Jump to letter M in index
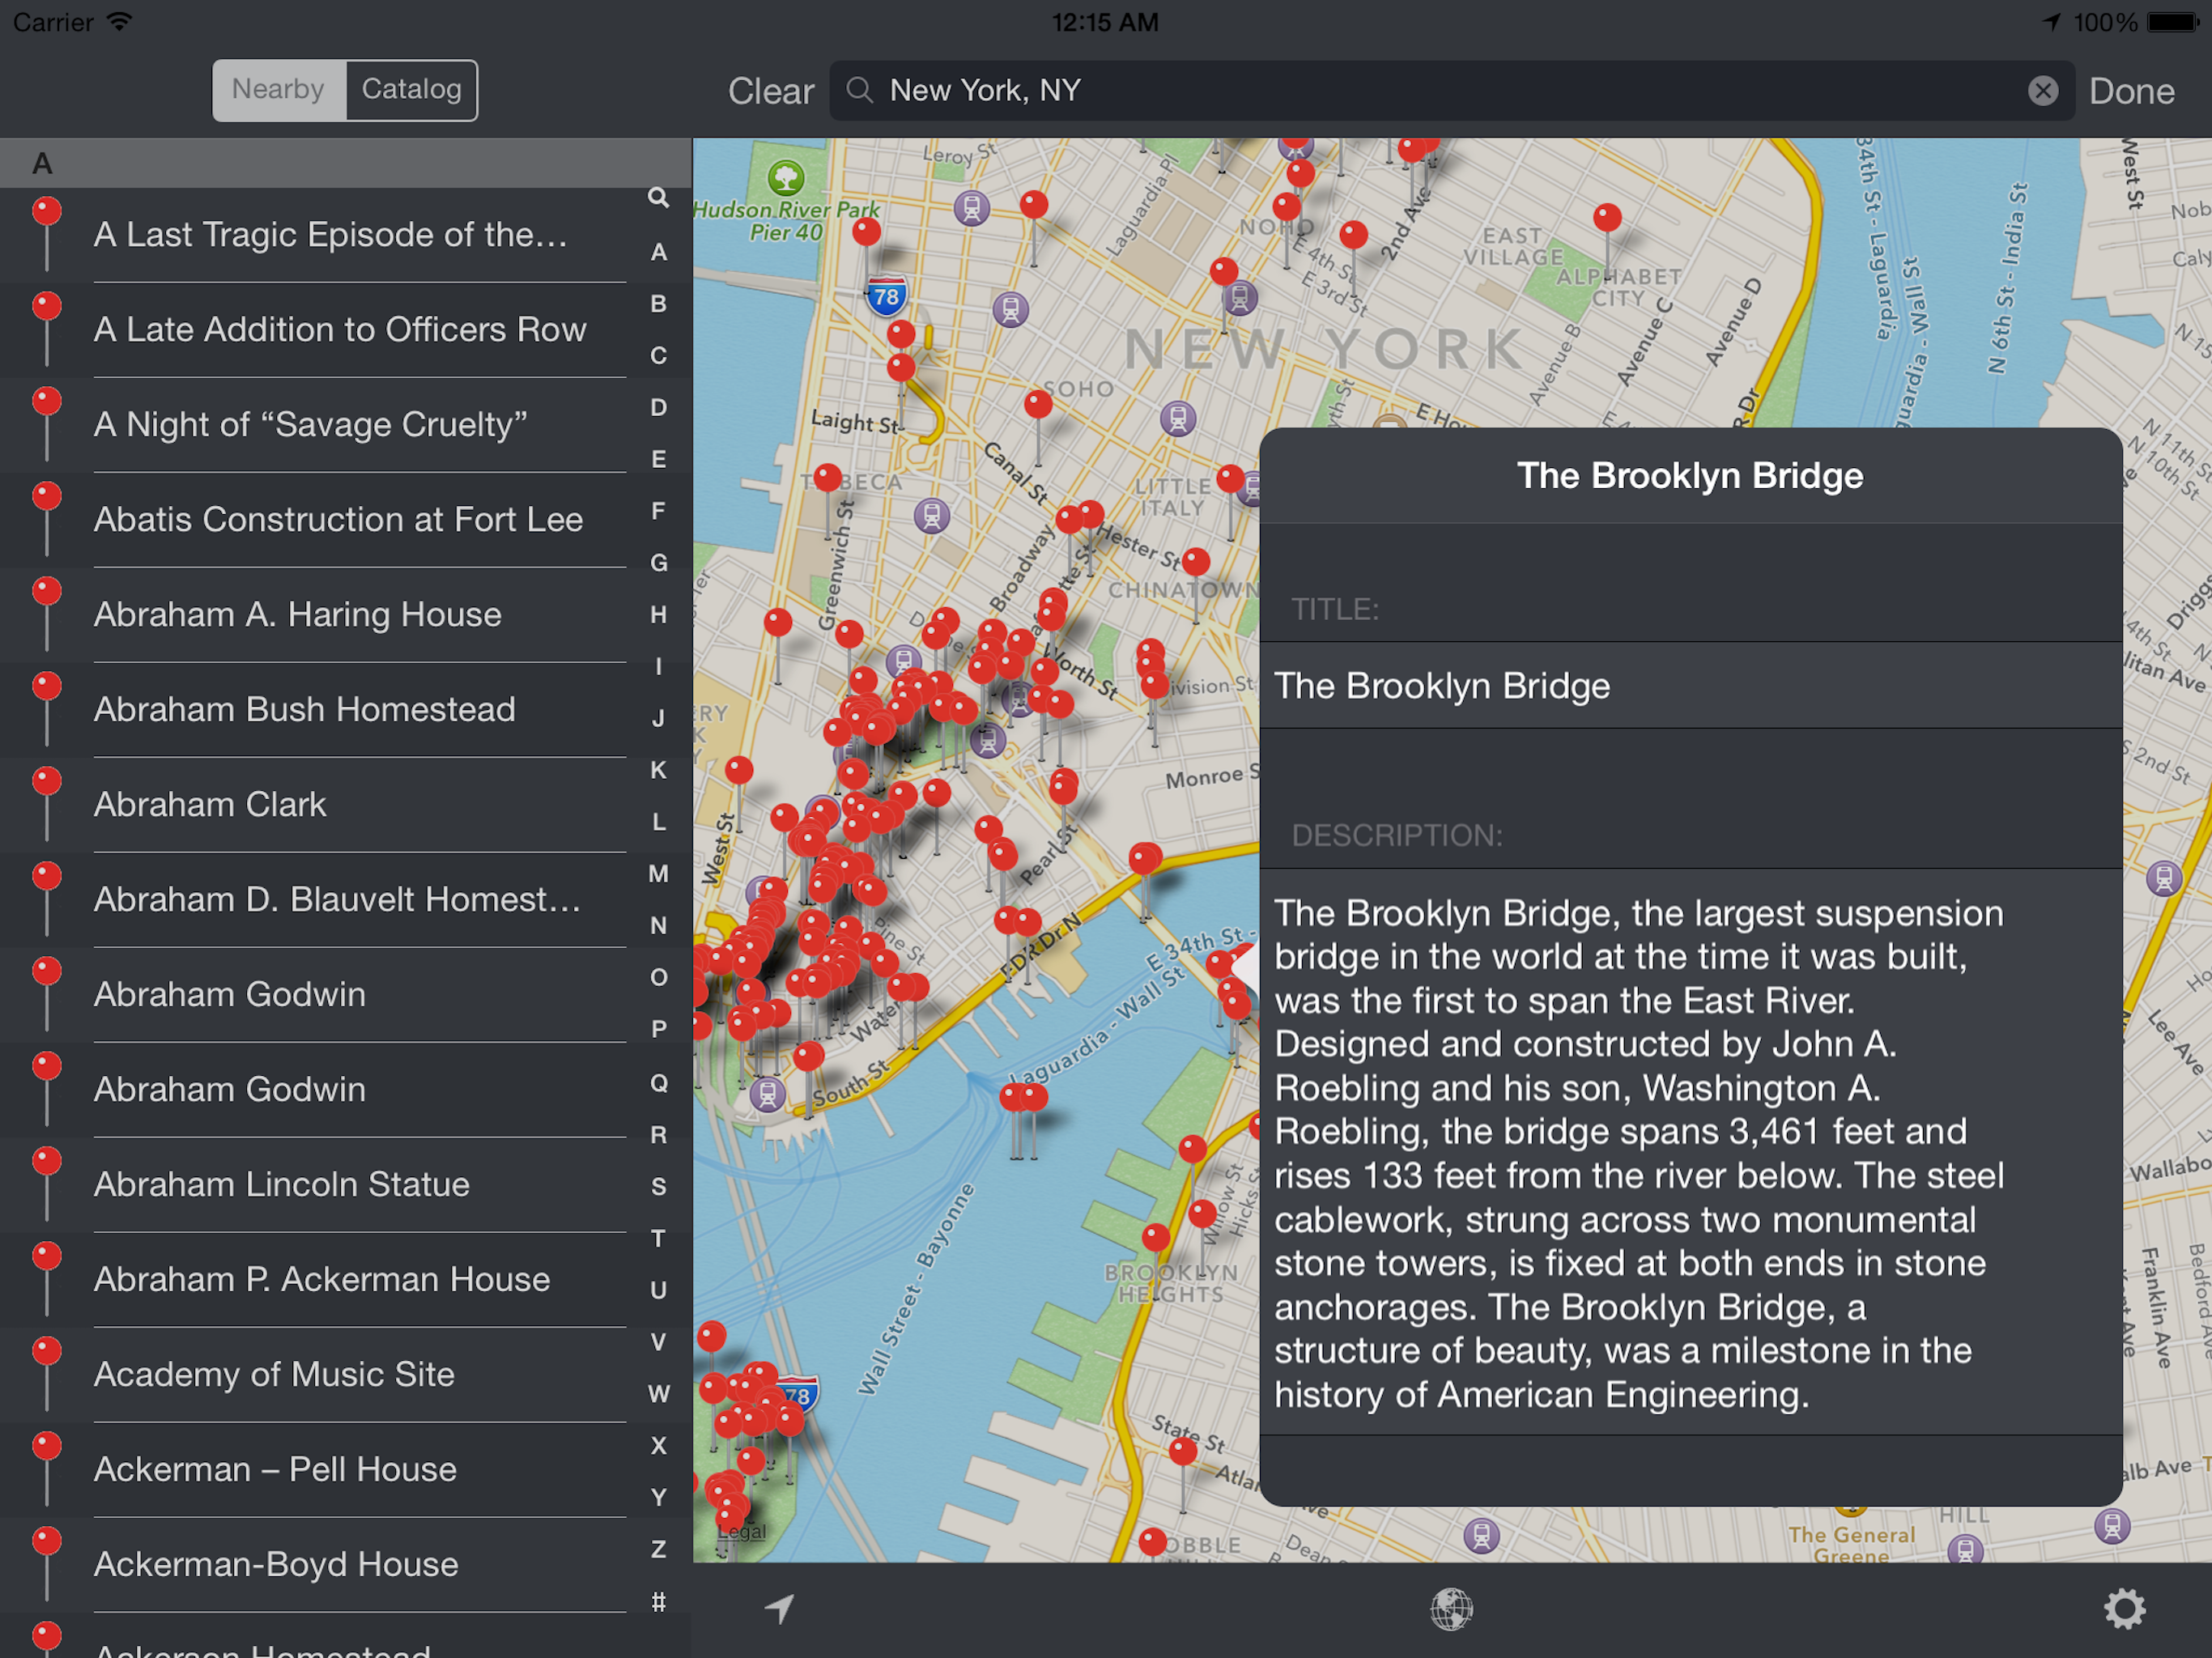 coord(658,873)
